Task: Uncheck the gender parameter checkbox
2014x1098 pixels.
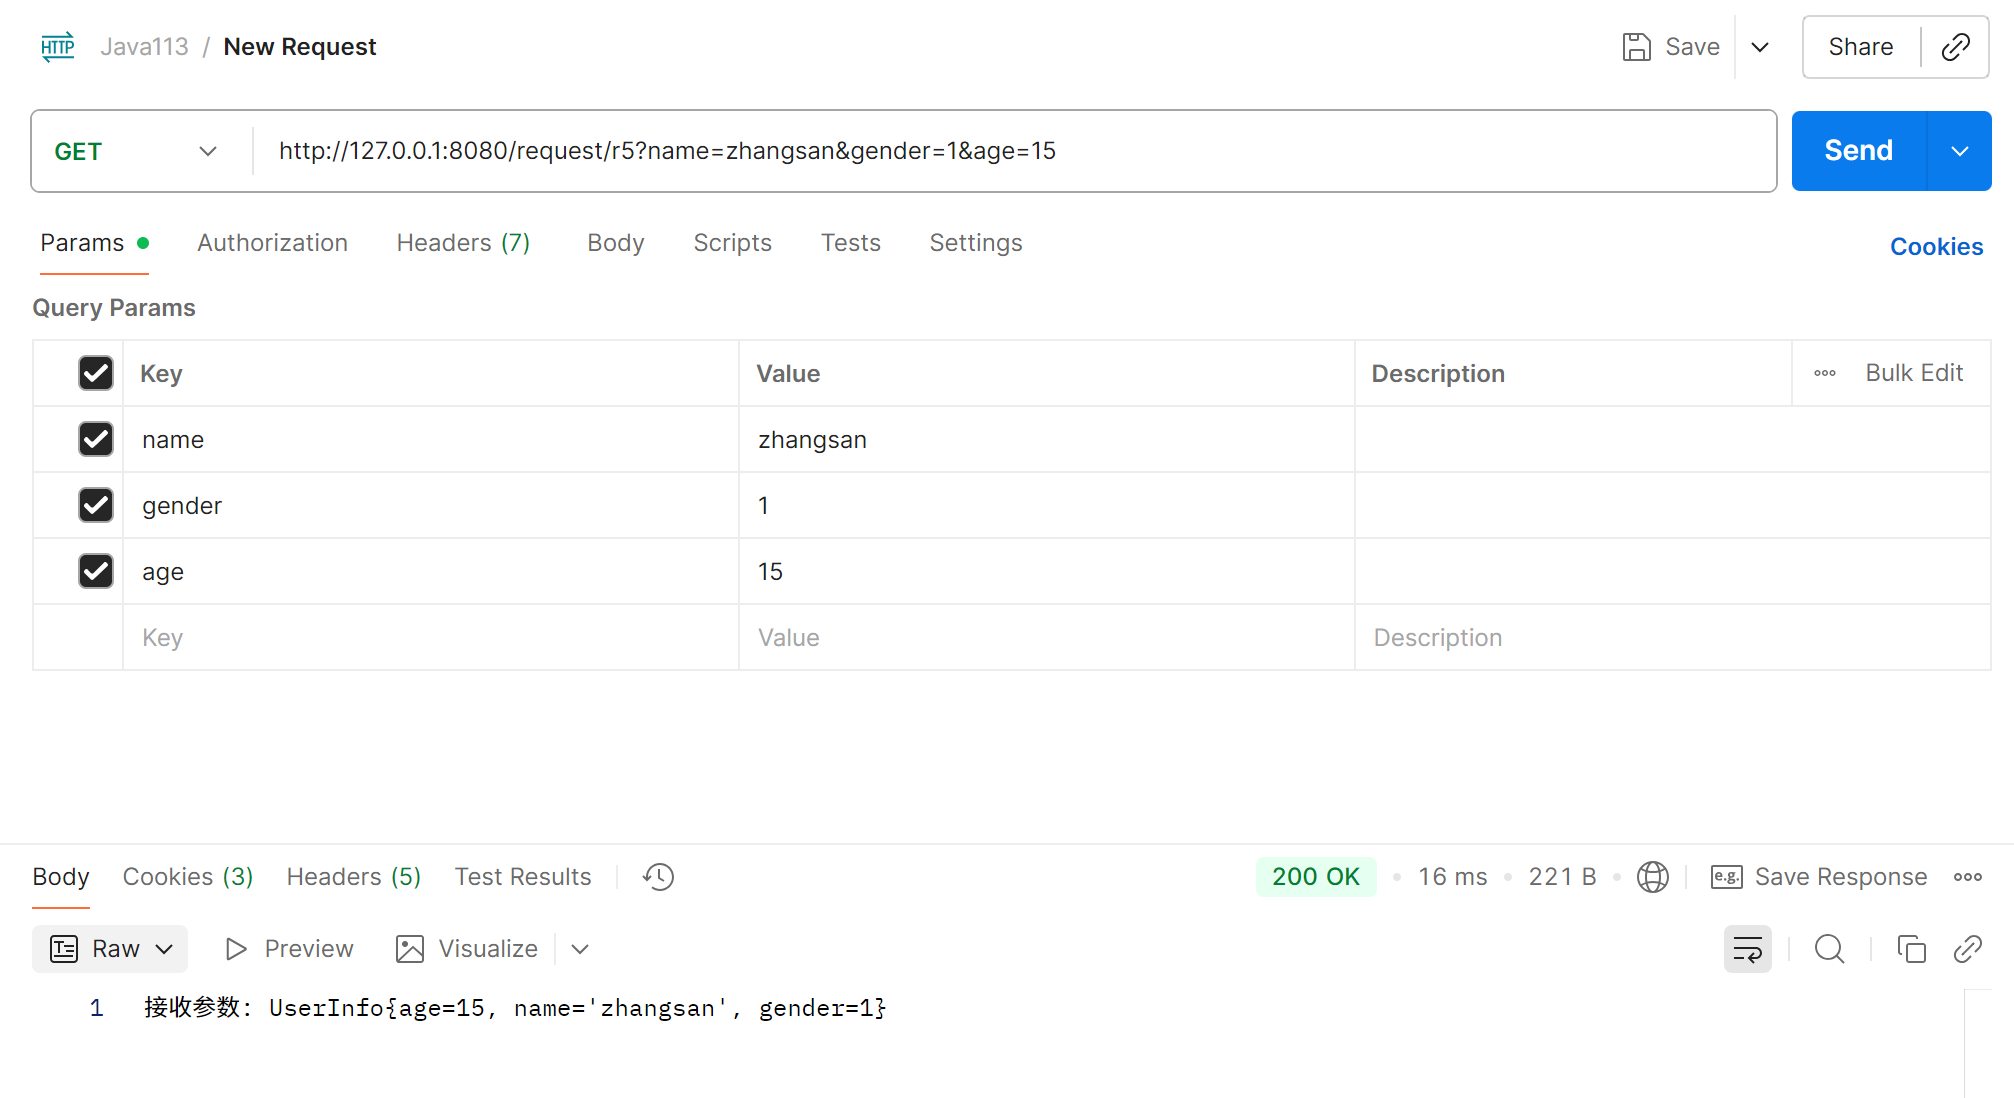Action: coord(96,505)
